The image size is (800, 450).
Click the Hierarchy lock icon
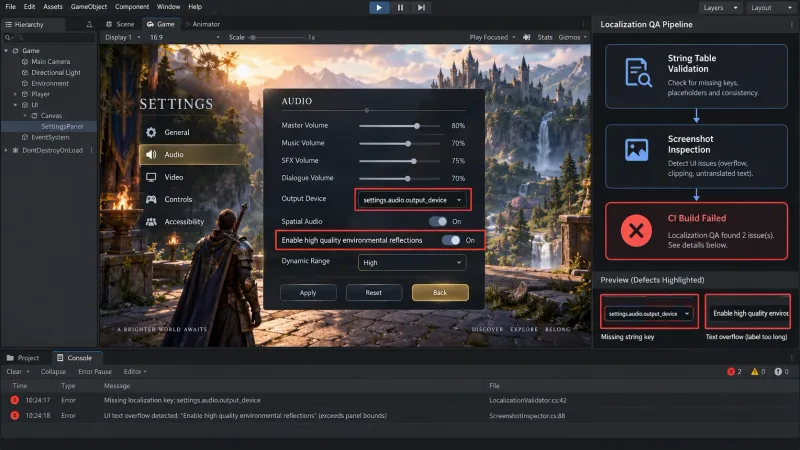tap(89, 24)
